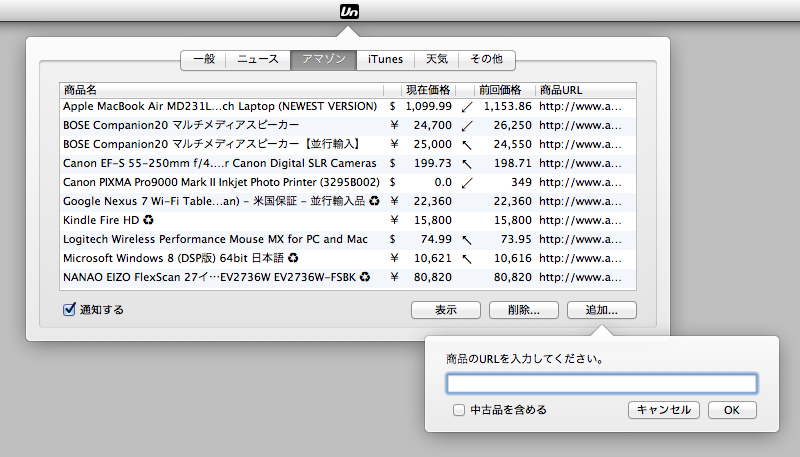Switch to the iTunes tab

385,60
